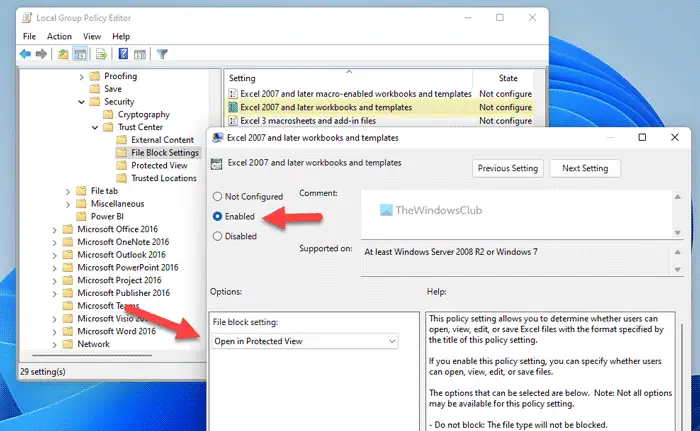Sort by the Setting column header

click(349, 78)
